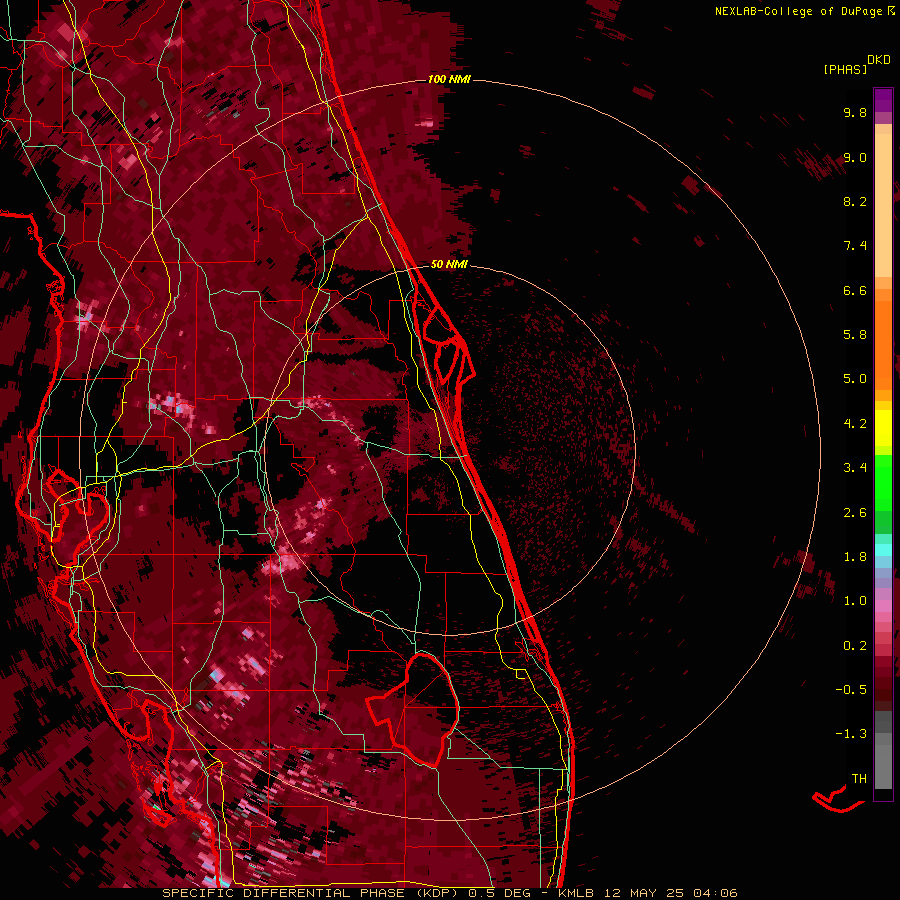
Task: Select the -1.3 scale value
Action: [851, 734]
